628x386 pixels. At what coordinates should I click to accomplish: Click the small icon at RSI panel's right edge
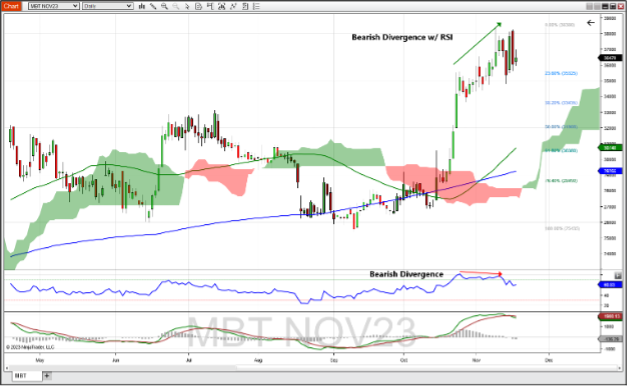coord(618,275)
